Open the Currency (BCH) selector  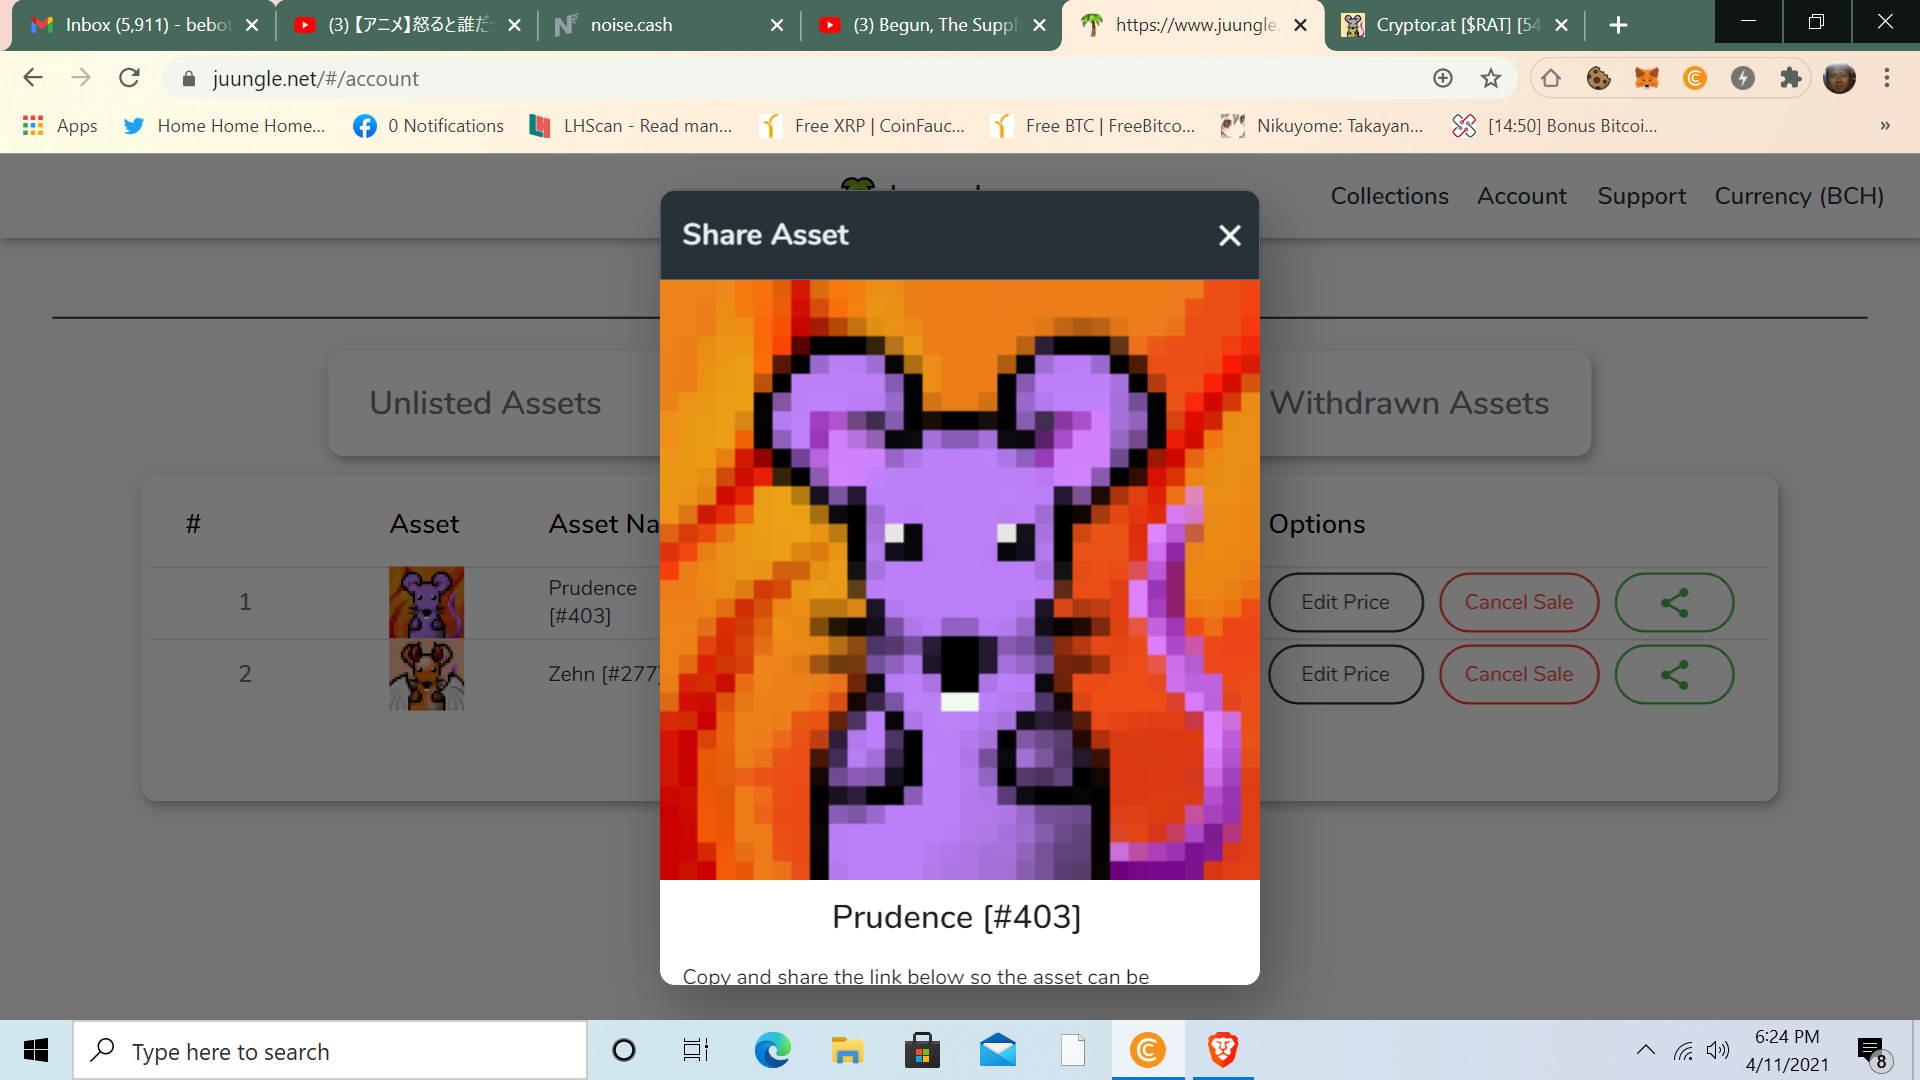(1799, 196)
